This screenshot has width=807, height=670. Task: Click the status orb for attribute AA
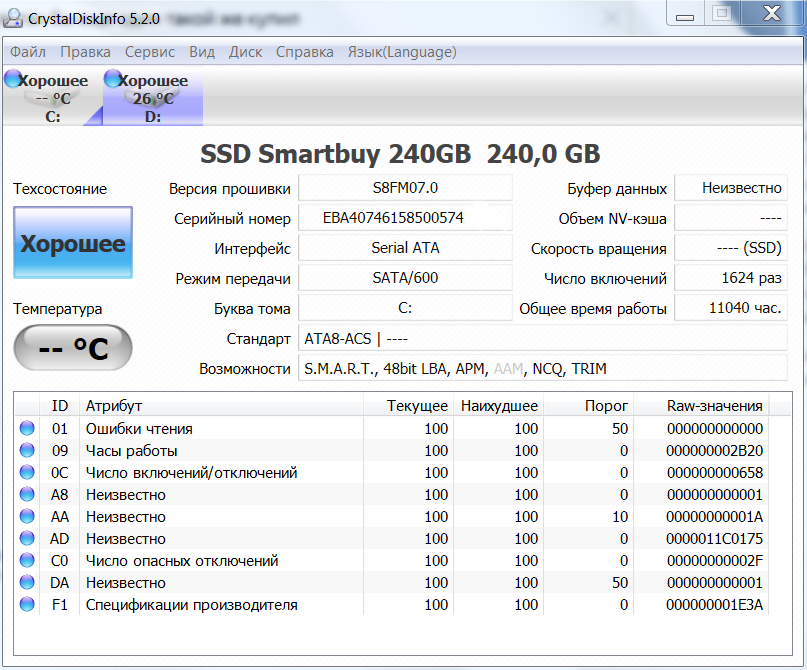pos(27,516)
